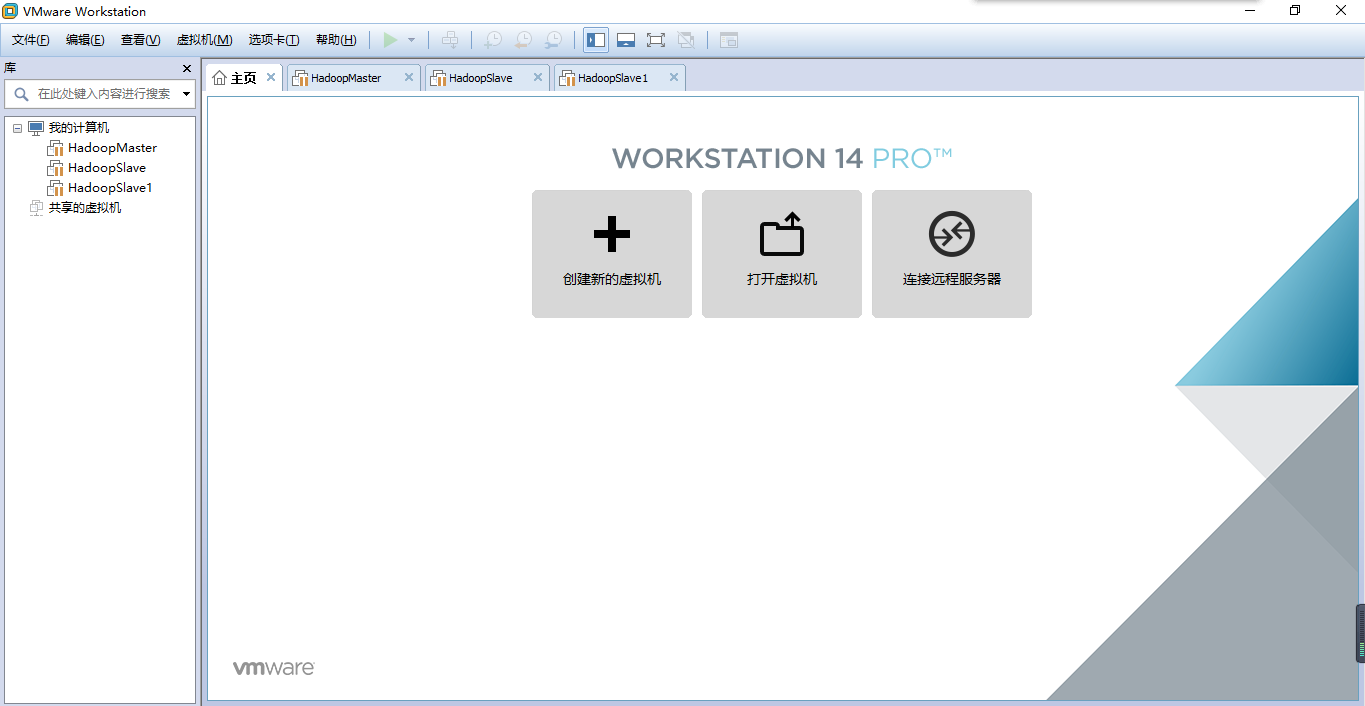Viewport: 1365px width, 706px height.
Task: Select HadoopSlave1 in the library tree
Action: pos(110,188)
